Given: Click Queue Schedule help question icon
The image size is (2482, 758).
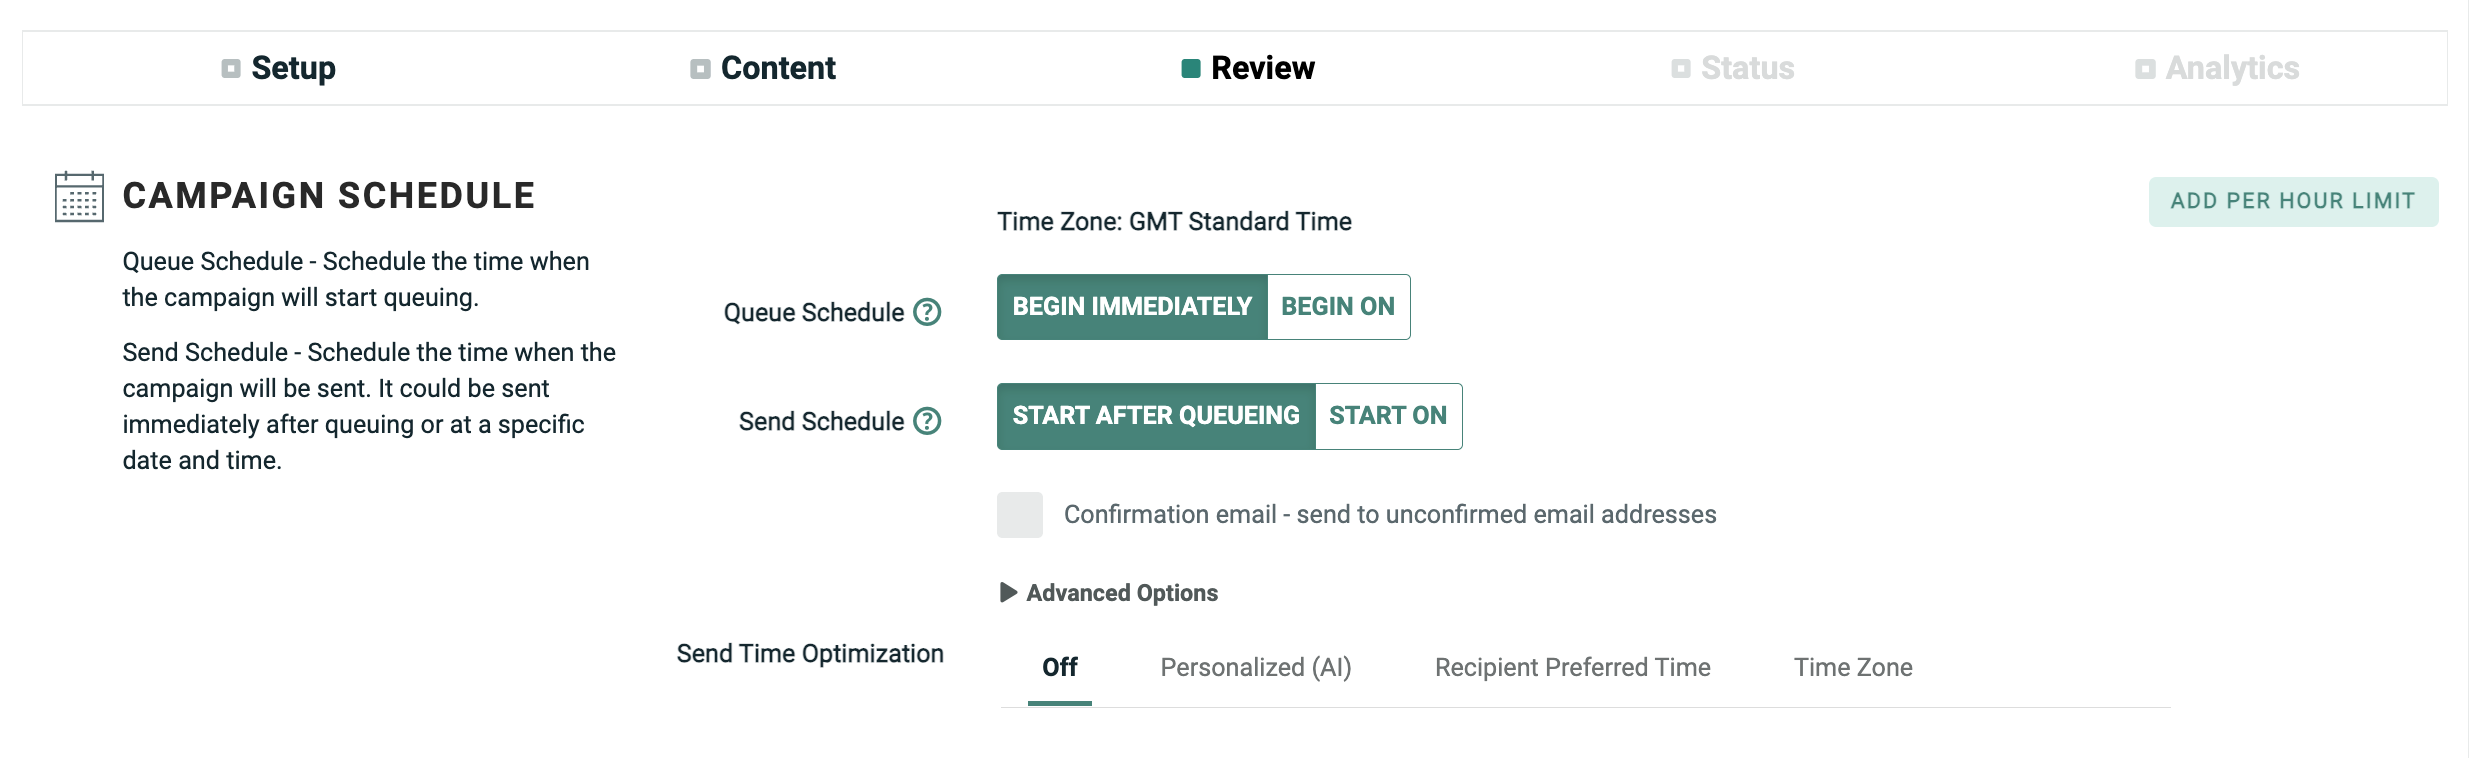Looking at the screenshot, I should pos(928,312).
